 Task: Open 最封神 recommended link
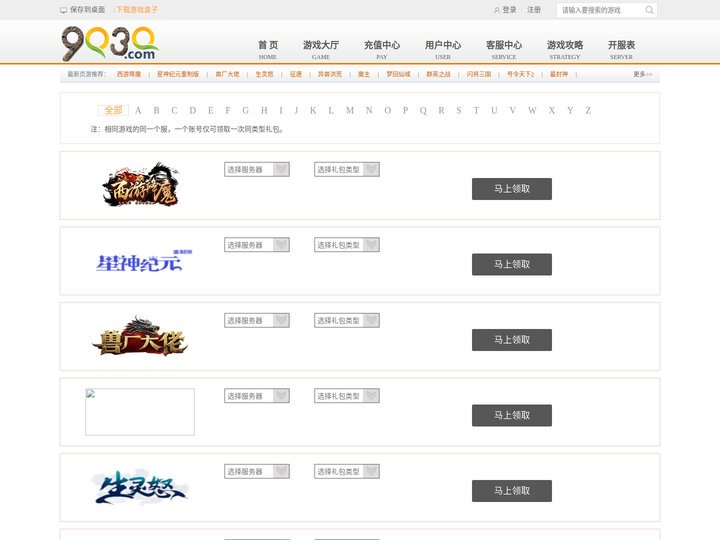click(559, 74)
